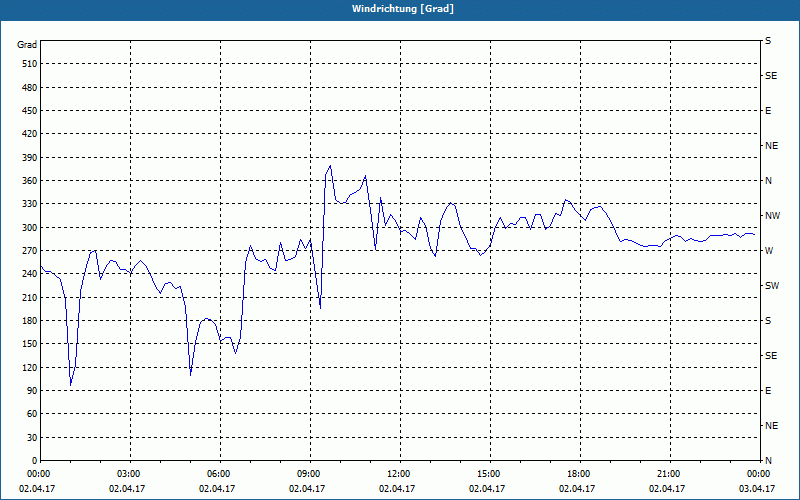The height and width of the screenshot is (500, 800).
Task: Select the 480 y-axis value
Action: pos(29,87)
